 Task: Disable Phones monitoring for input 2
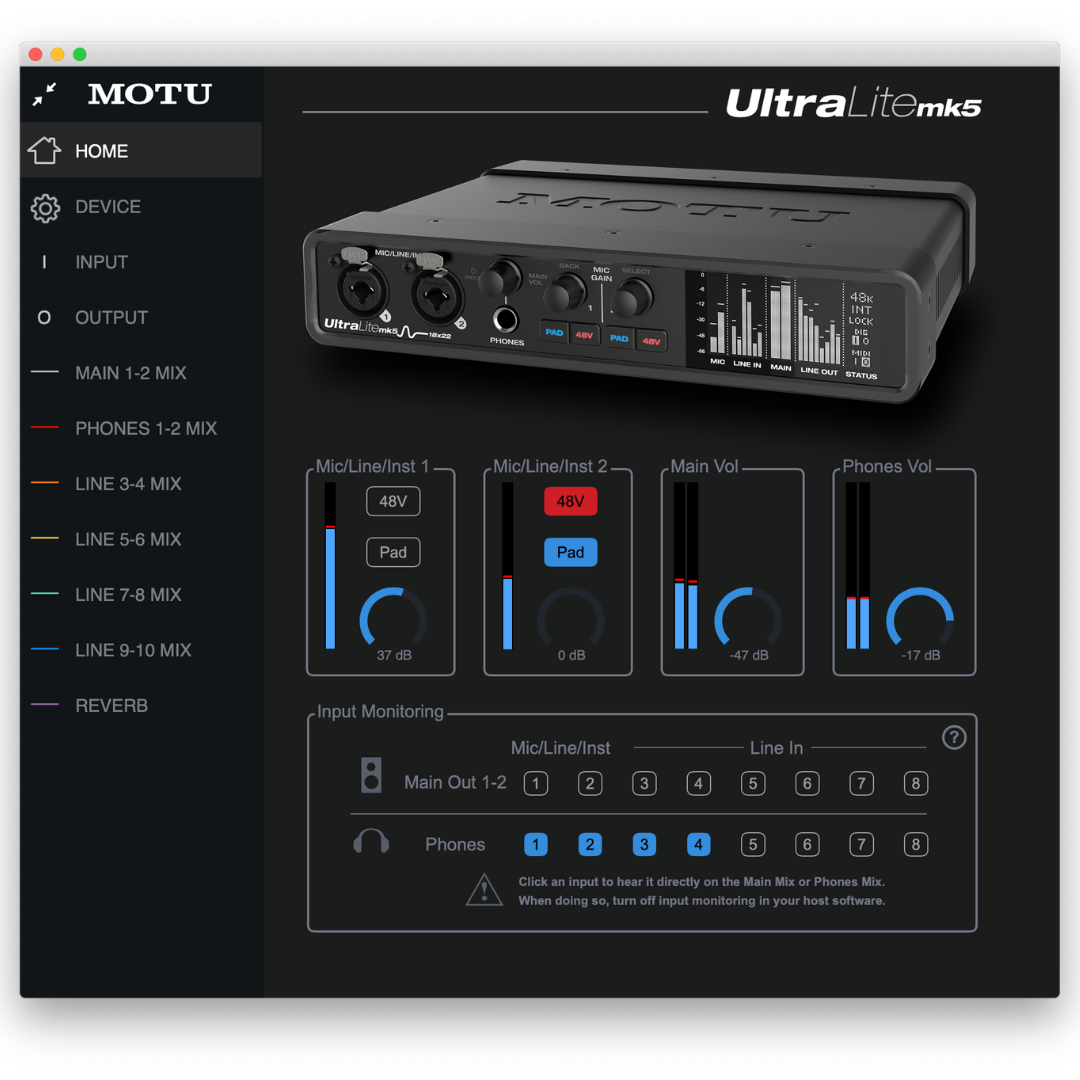click(590, 844)
